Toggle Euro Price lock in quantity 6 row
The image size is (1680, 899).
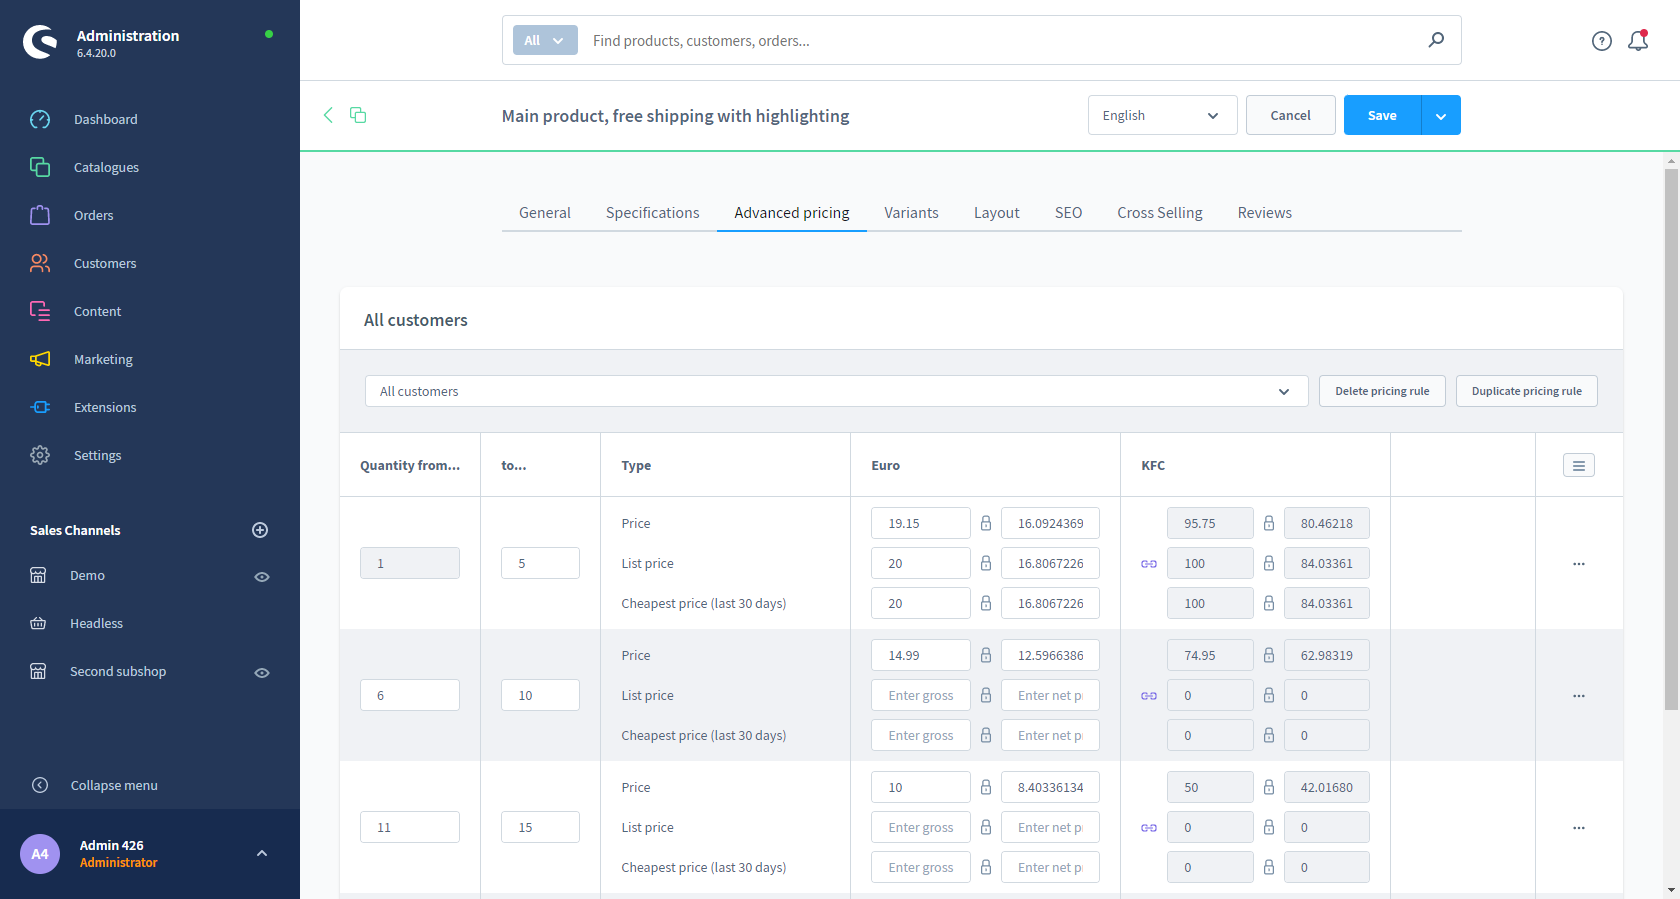pos(986,655)
